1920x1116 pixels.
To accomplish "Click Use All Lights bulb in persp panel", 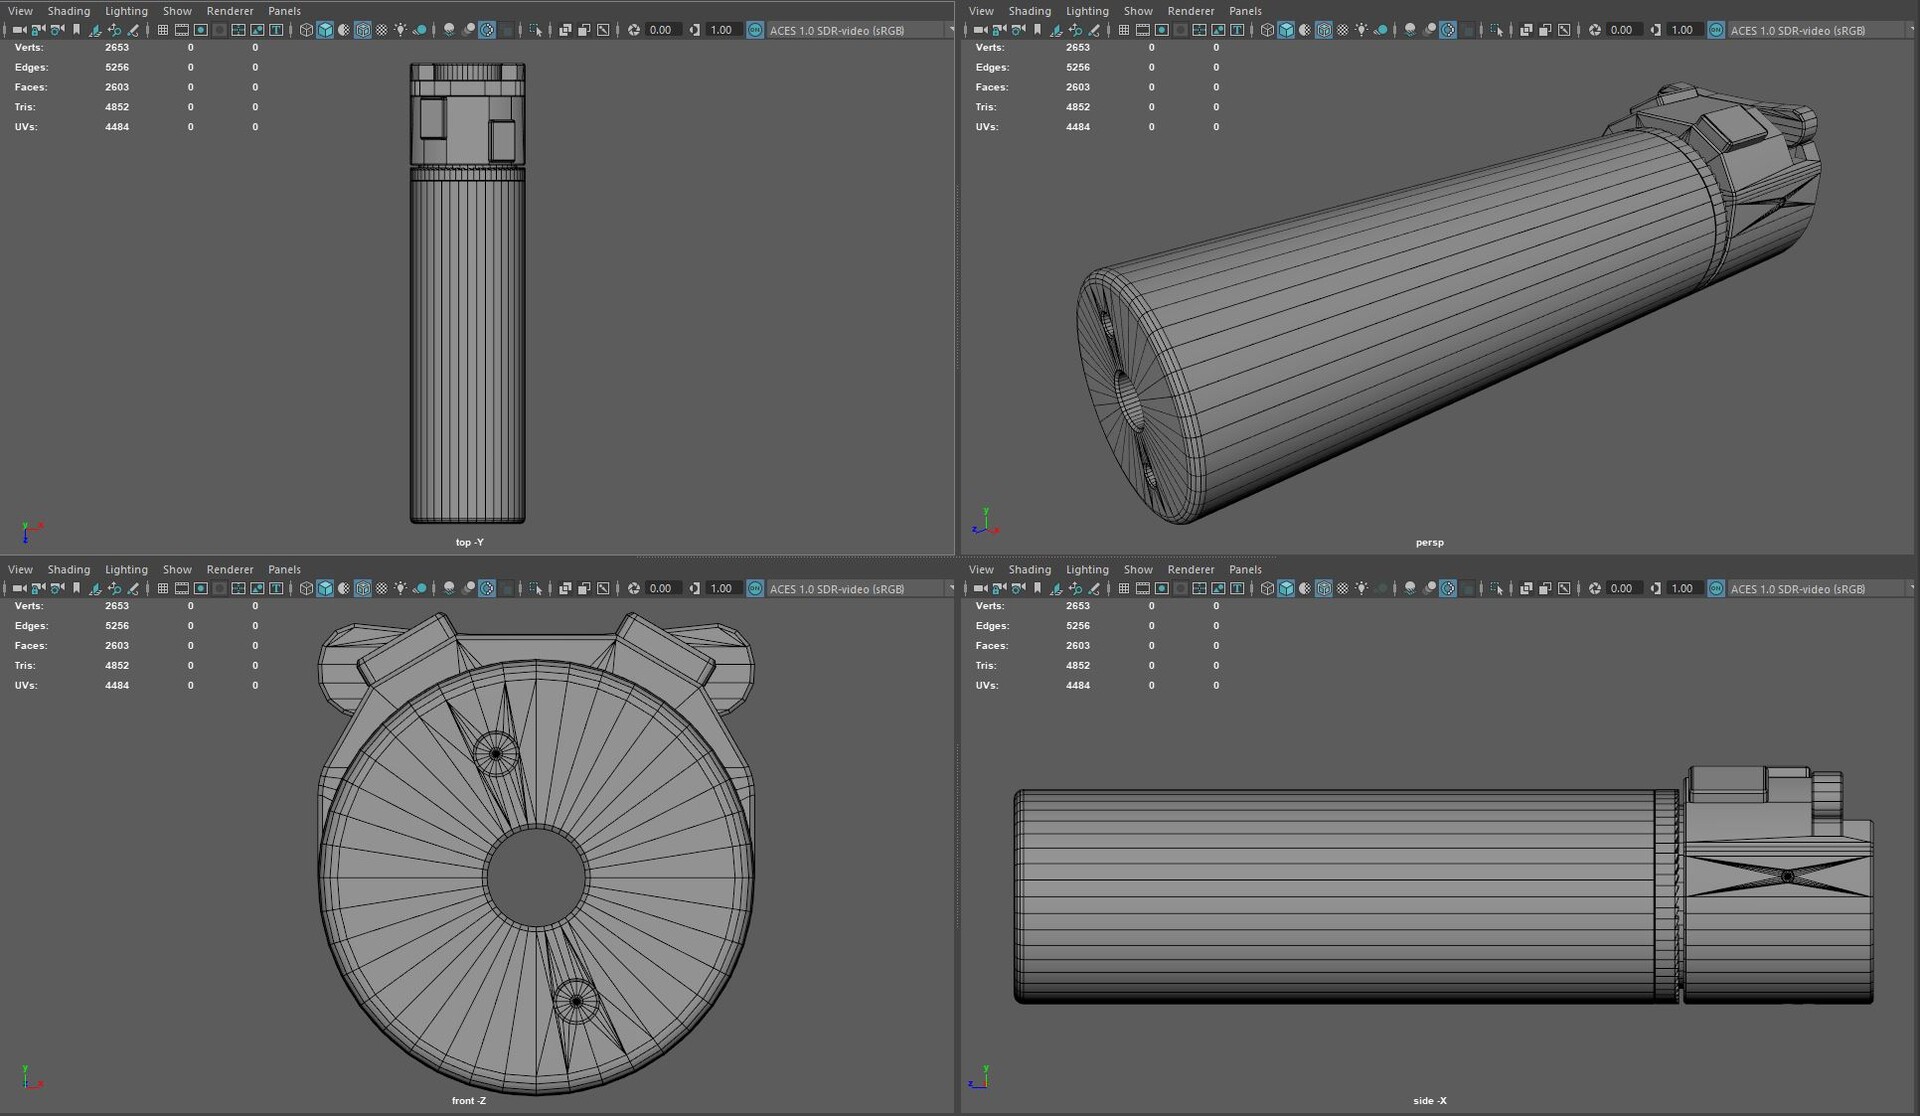I will coord(1361,30).
